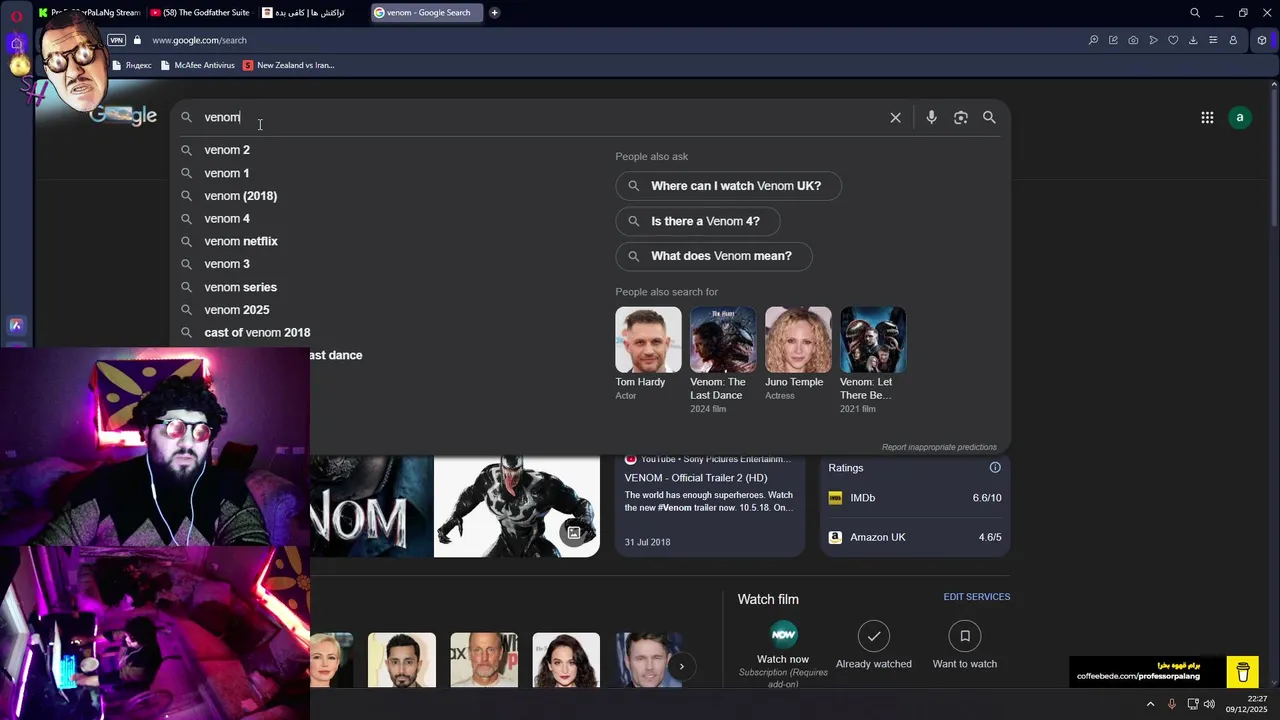Open a new browser tab
Screen dimensions: 1280x720
(494, 13)
